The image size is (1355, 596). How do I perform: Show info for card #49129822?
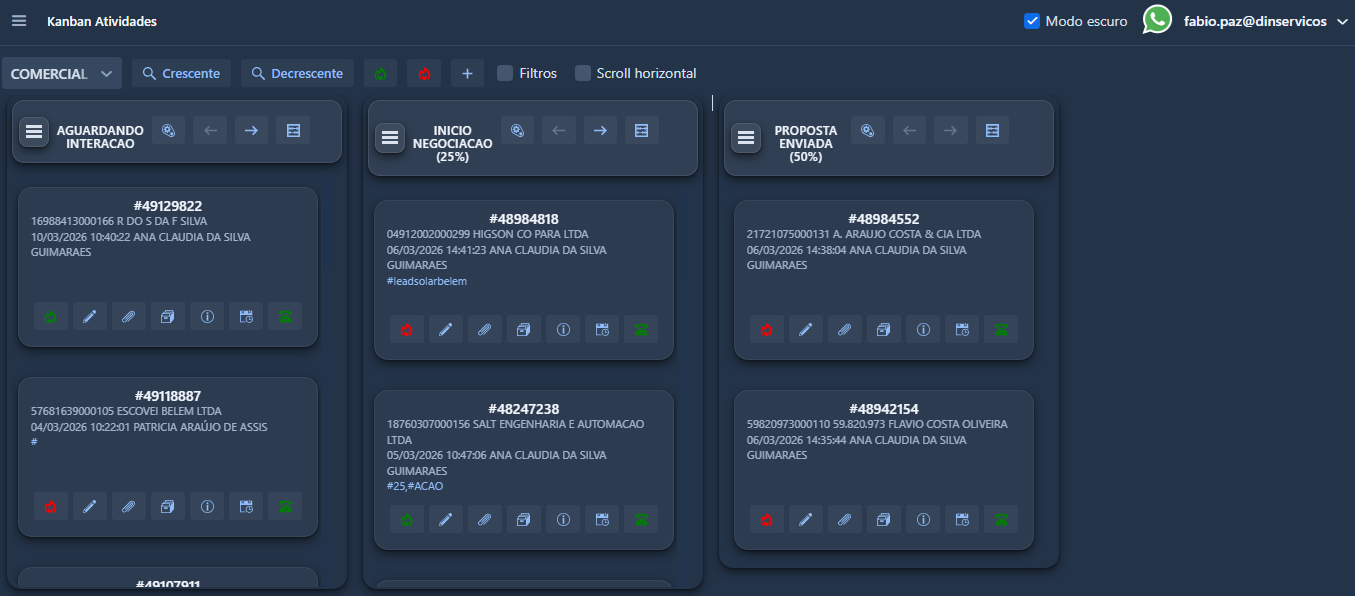coord(207,316)
